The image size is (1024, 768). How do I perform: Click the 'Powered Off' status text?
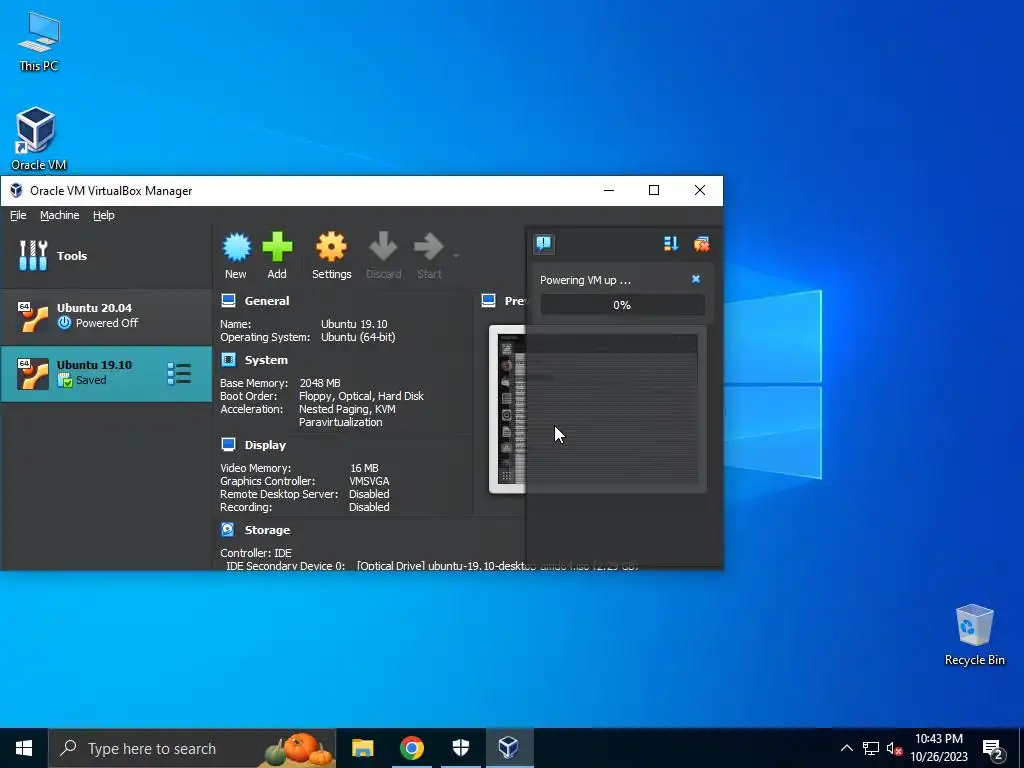click(x=106, y=323)
